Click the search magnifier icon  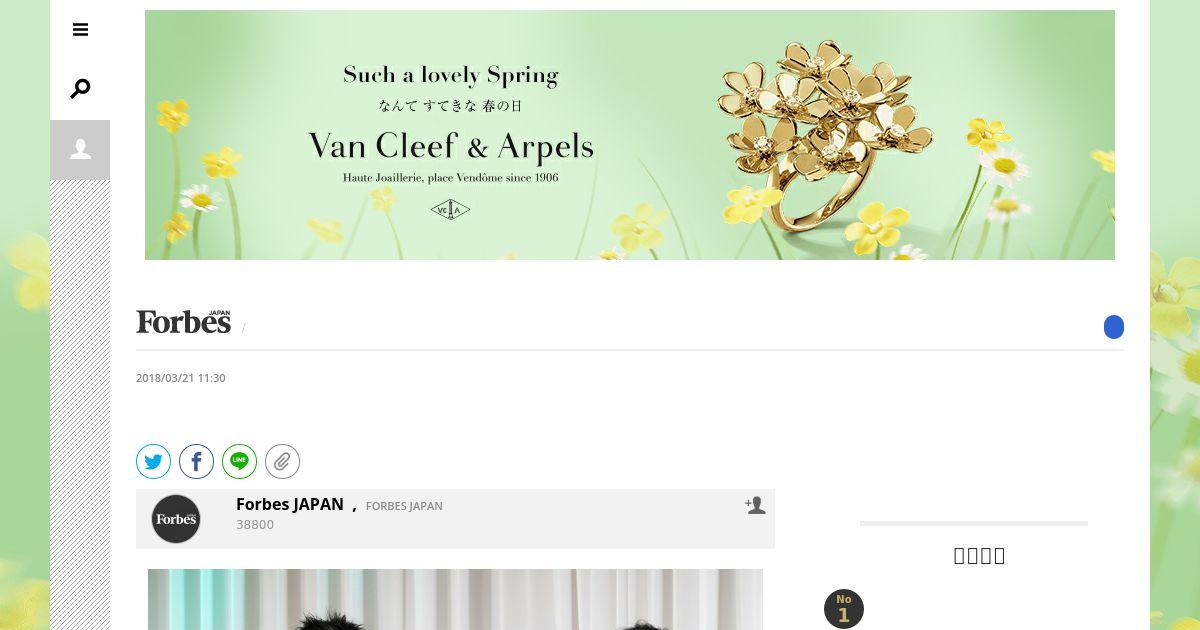tap(80, 89)
